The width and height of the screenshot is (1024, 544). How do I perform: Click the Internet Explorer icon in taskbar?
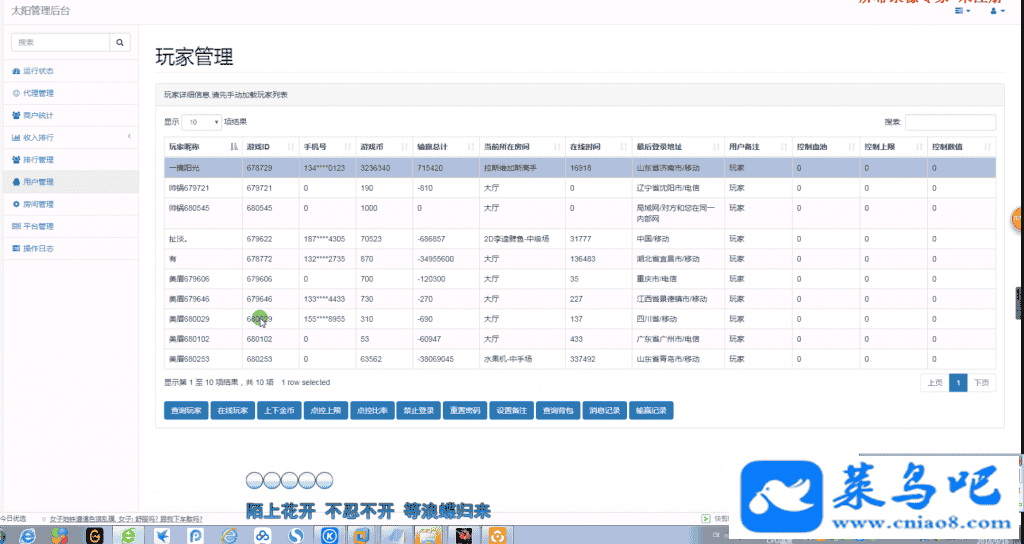coord(27,536)
